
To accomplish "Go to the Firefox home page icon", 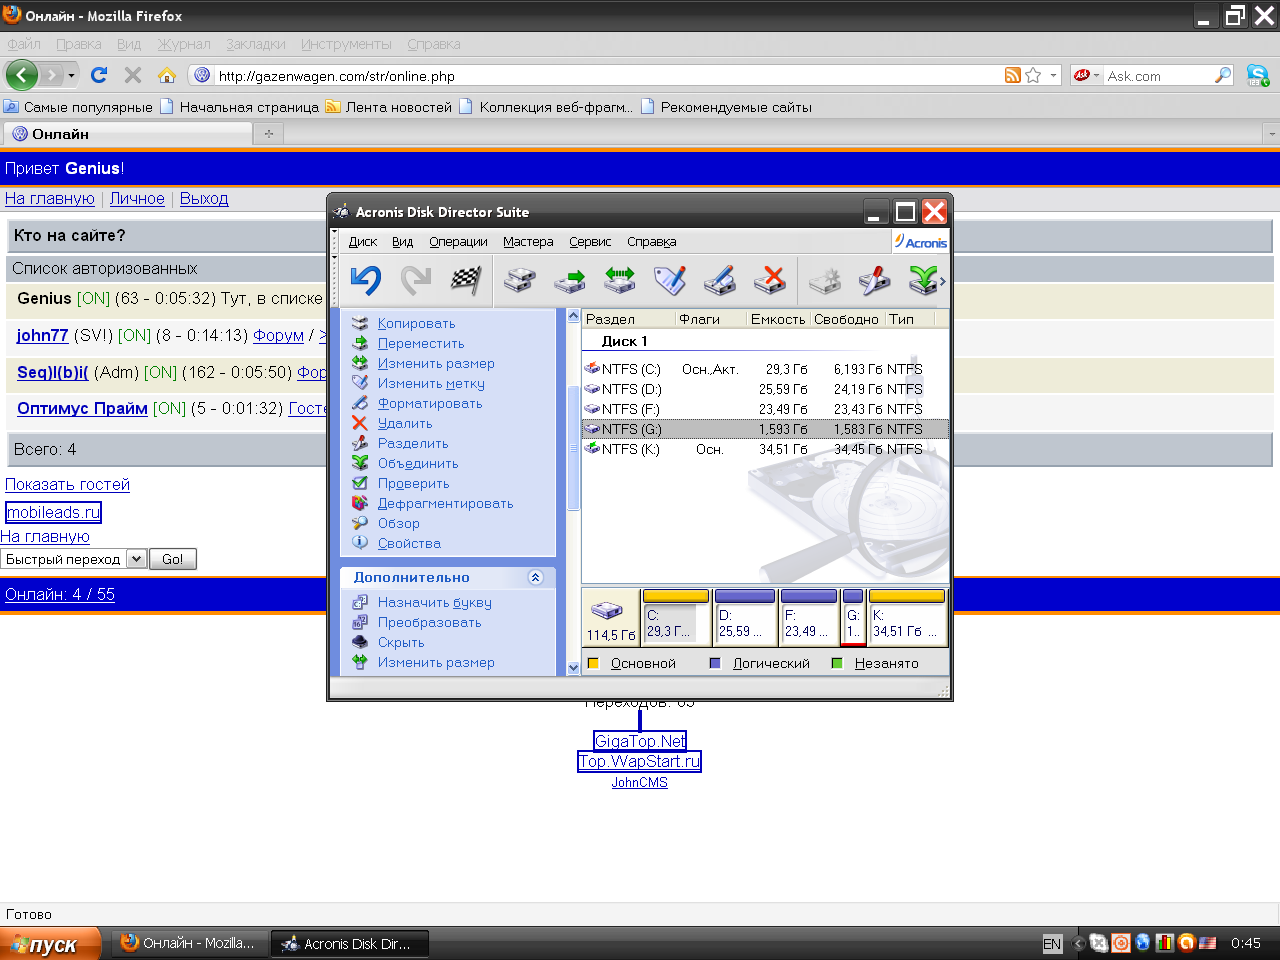I will pos(167,75).
